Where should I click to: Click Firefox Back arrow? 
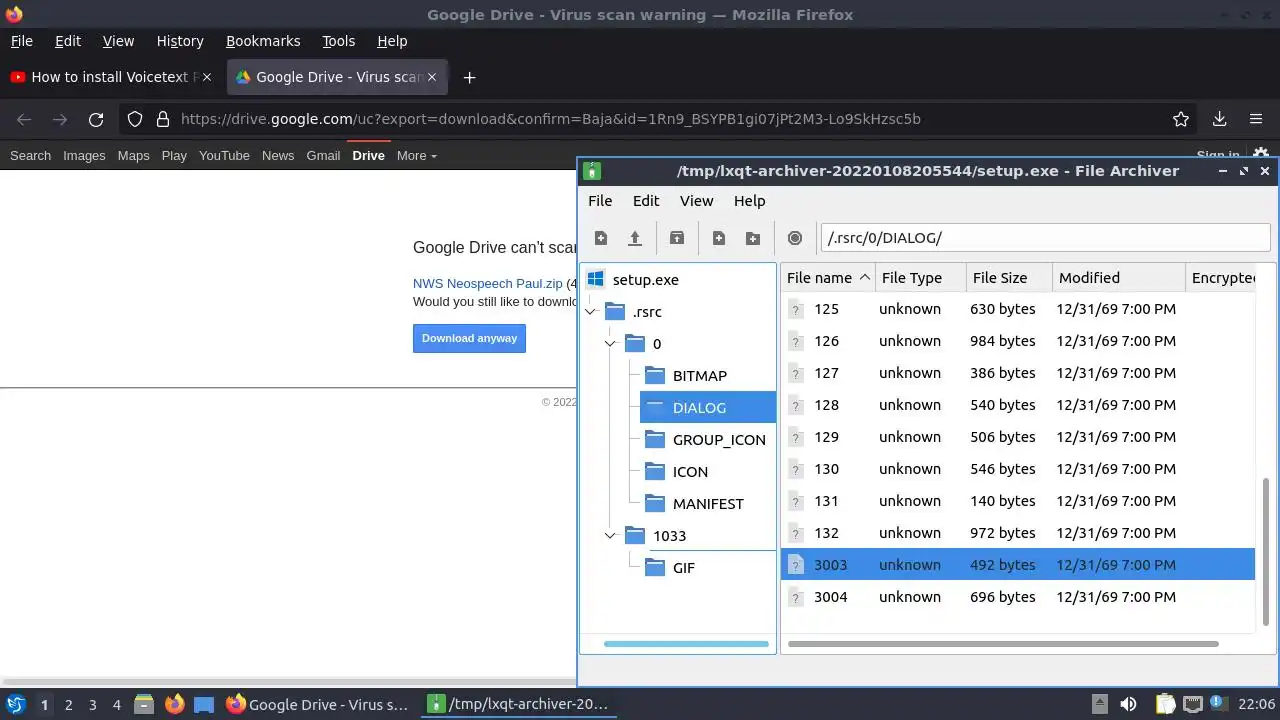[24, 119]
